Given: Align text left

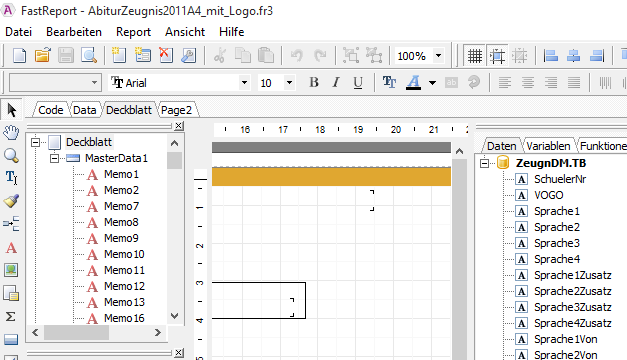Looking at the screenshot, I should coord(505,82).
